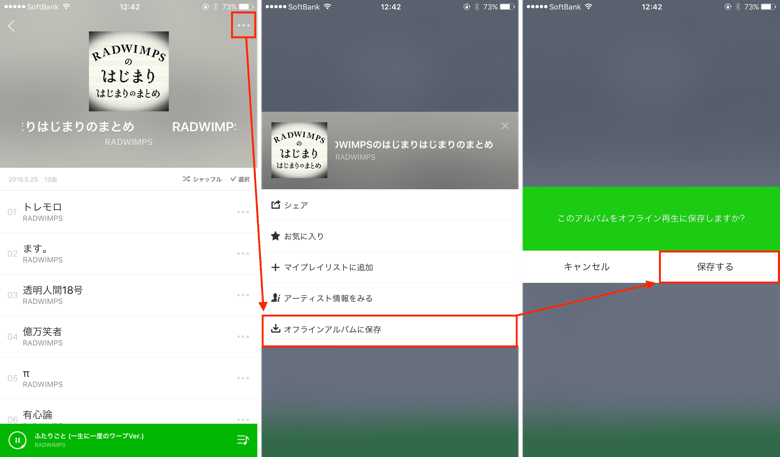780x457 pixels.
Task: Pause the currently playing song
Action: click(x=17, y=440)
